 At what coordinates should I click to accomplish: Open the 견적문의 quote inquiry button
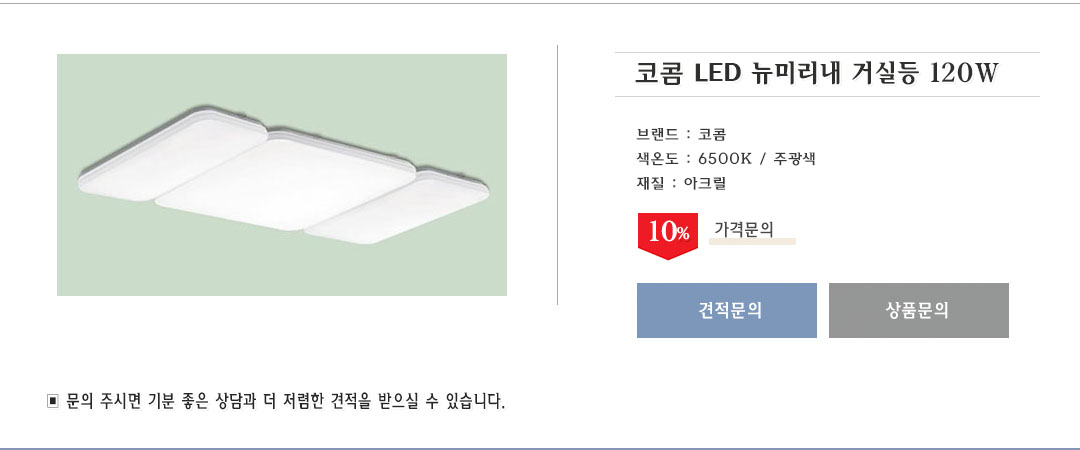pyautogui.click(x=727, y=310)
